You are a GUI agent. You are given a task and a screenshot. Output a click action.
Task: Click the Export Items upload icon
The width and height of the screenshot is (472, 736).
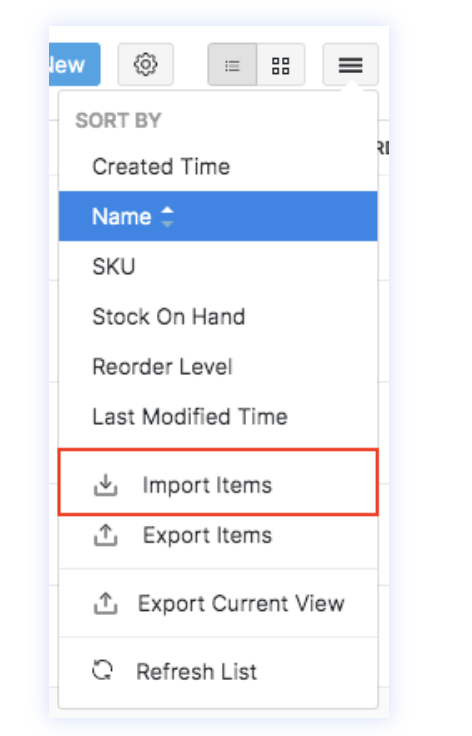click(106, 535)
